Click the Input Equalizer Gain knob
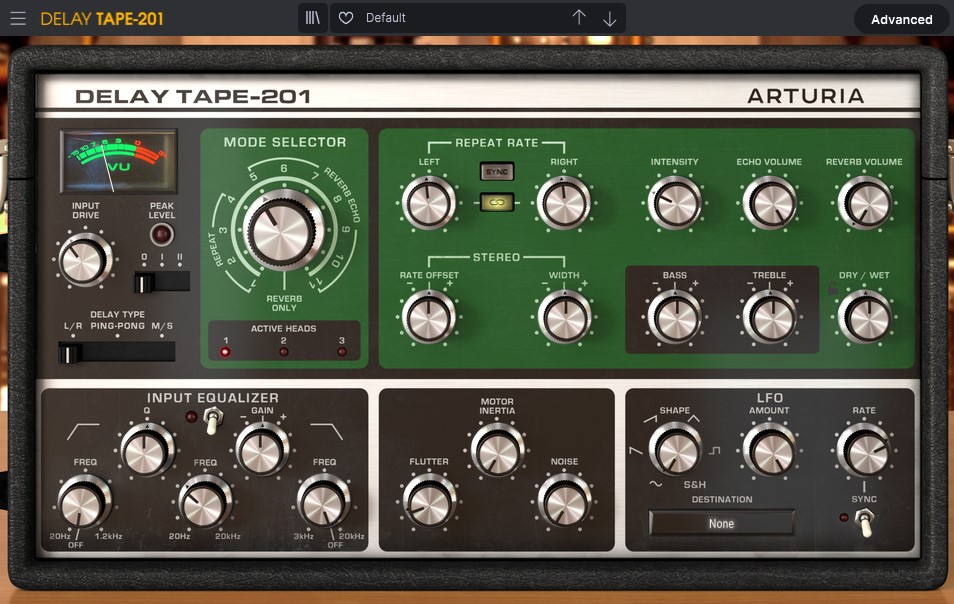This screenshot has width=954, height=604. (x=262, y=450)
